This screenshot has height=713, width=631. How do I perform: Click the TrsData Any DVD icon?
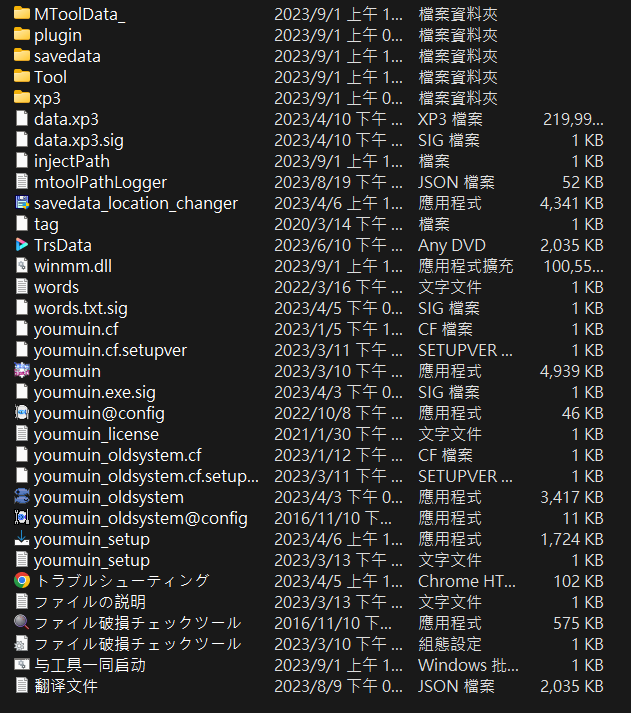(22, 245)
